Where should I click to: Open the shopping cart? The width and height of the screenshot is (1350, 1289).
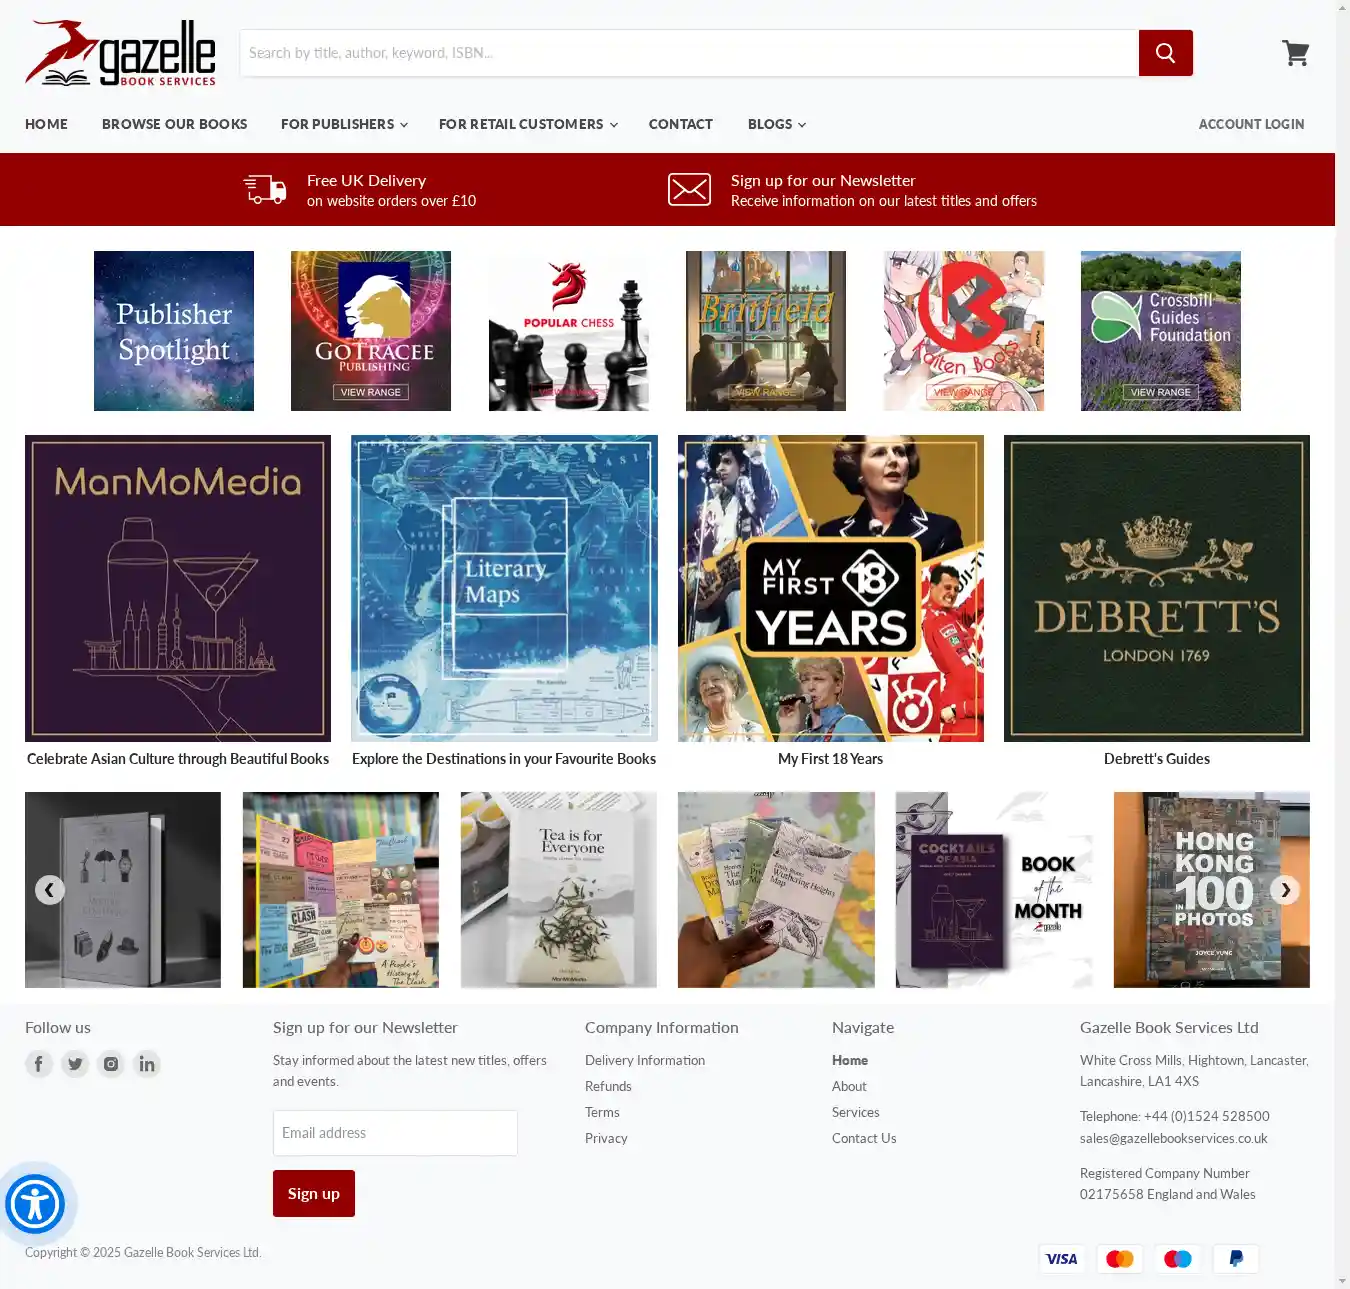click(x=1295, y=53)
